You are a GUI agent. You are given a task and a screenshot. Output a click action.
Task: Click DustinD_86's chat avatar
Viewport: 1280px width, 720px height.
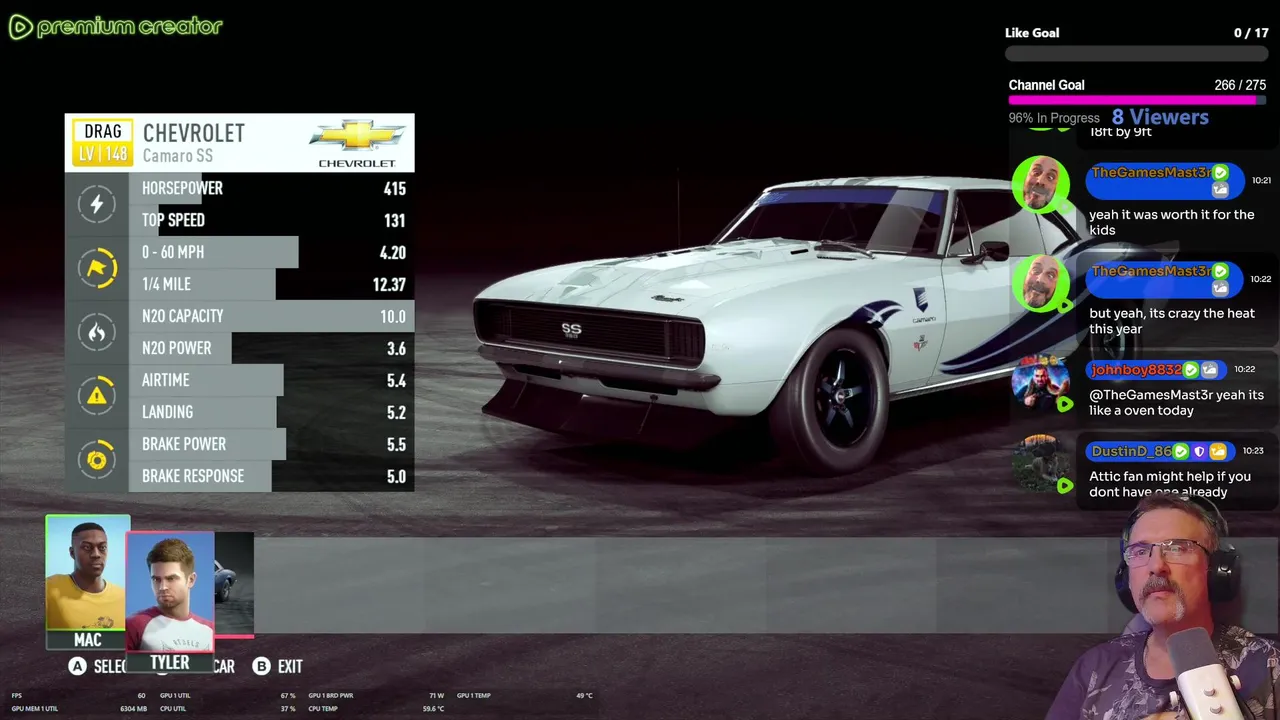click(x=1040, y=462)
